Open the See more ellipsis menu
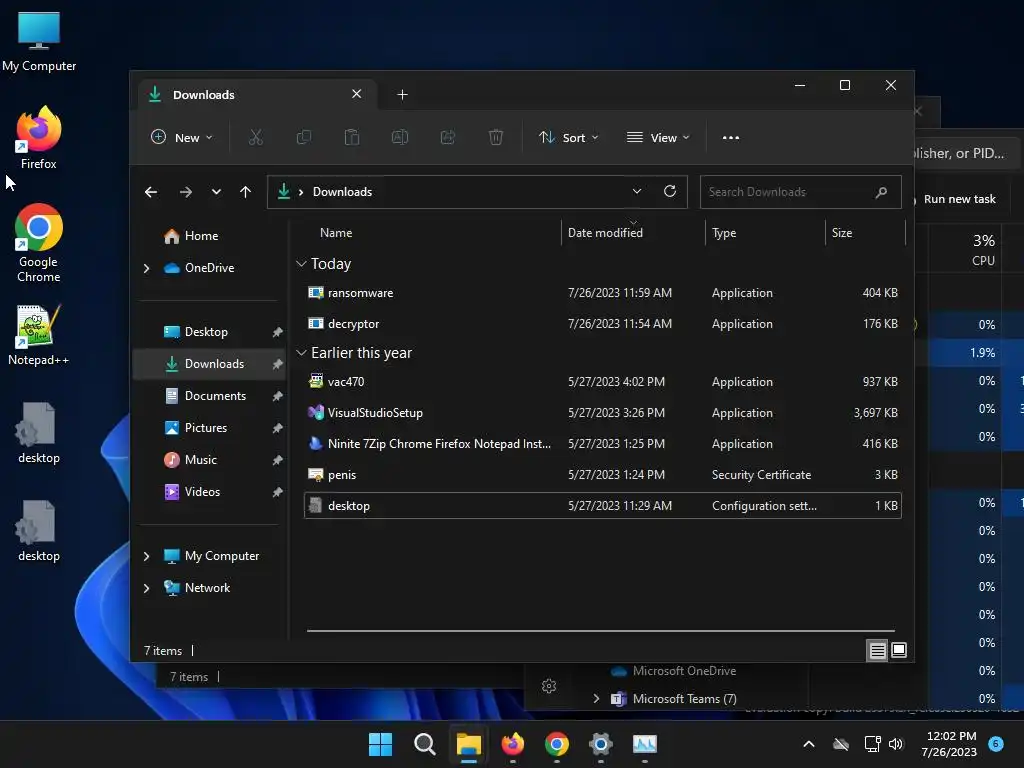The width and height of the screenshot is (1024, 768). pos(731,137)
